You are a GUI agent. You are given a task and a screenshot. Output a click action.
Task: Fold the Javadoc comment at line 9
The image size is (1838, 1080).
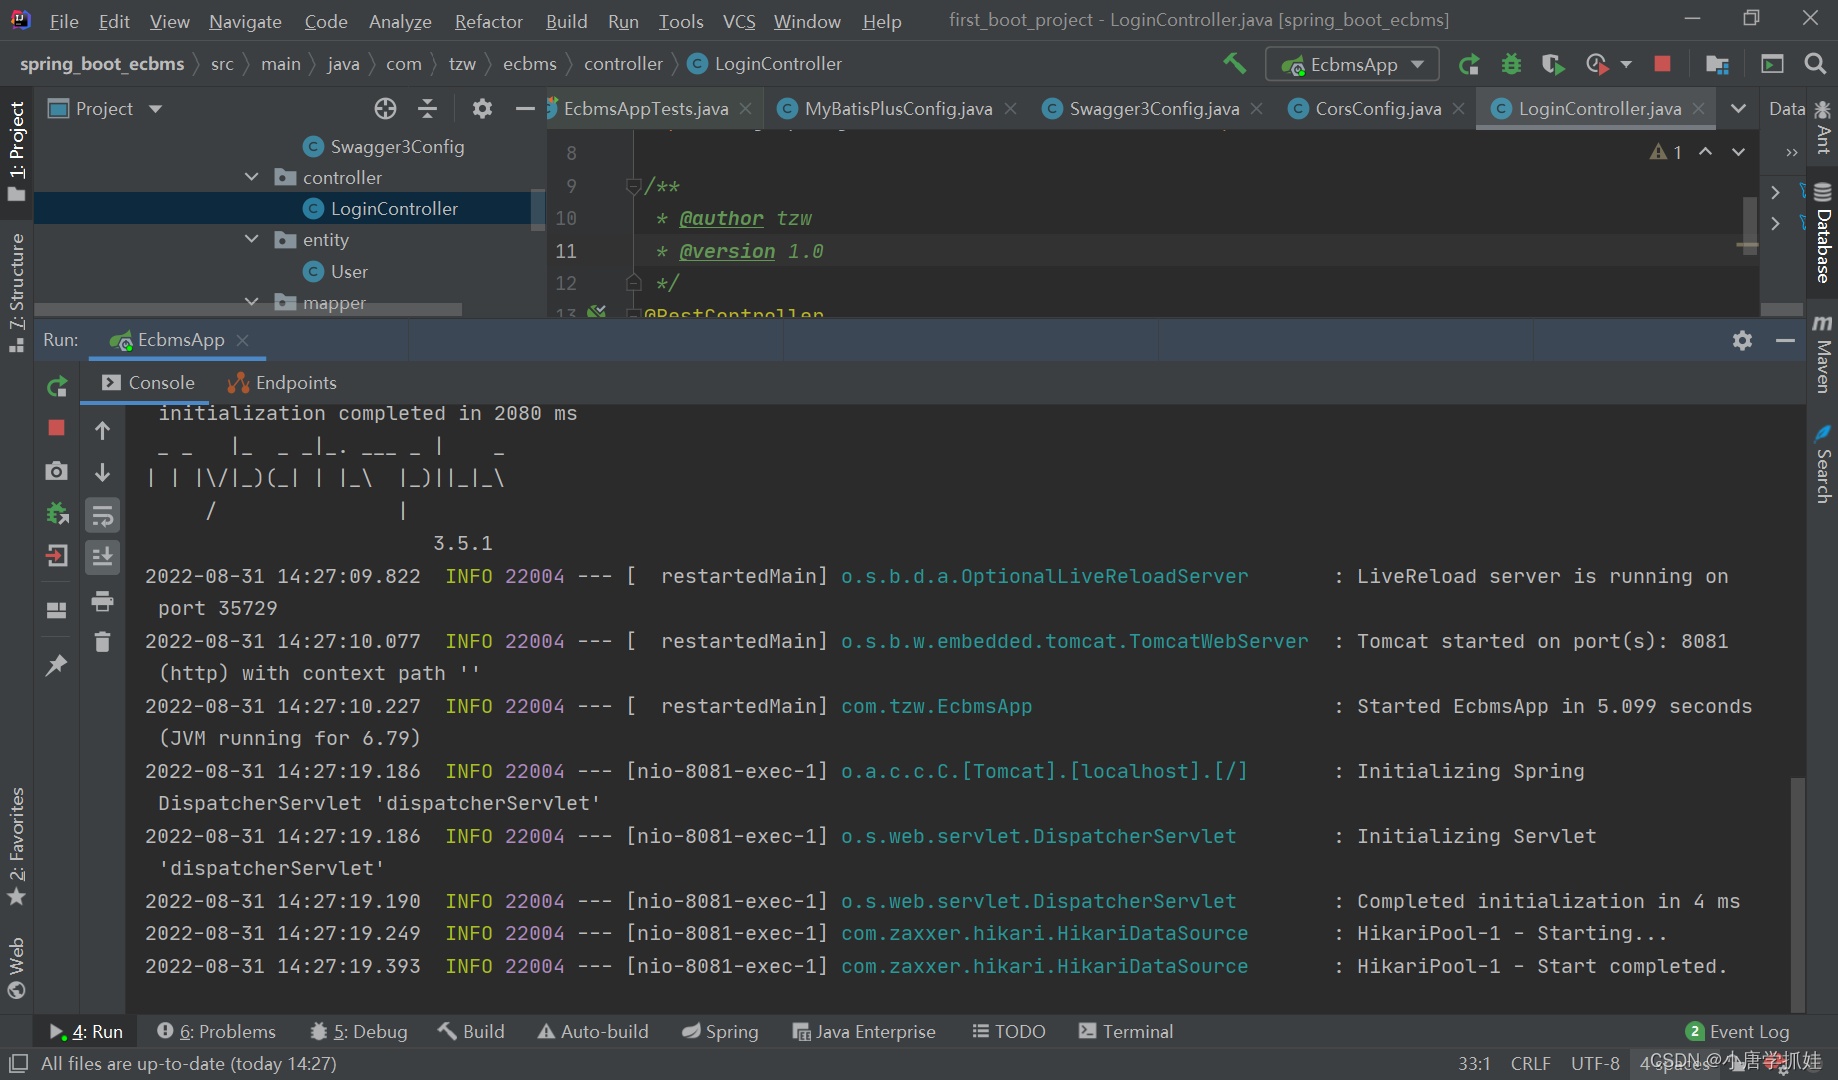point(632,186)
